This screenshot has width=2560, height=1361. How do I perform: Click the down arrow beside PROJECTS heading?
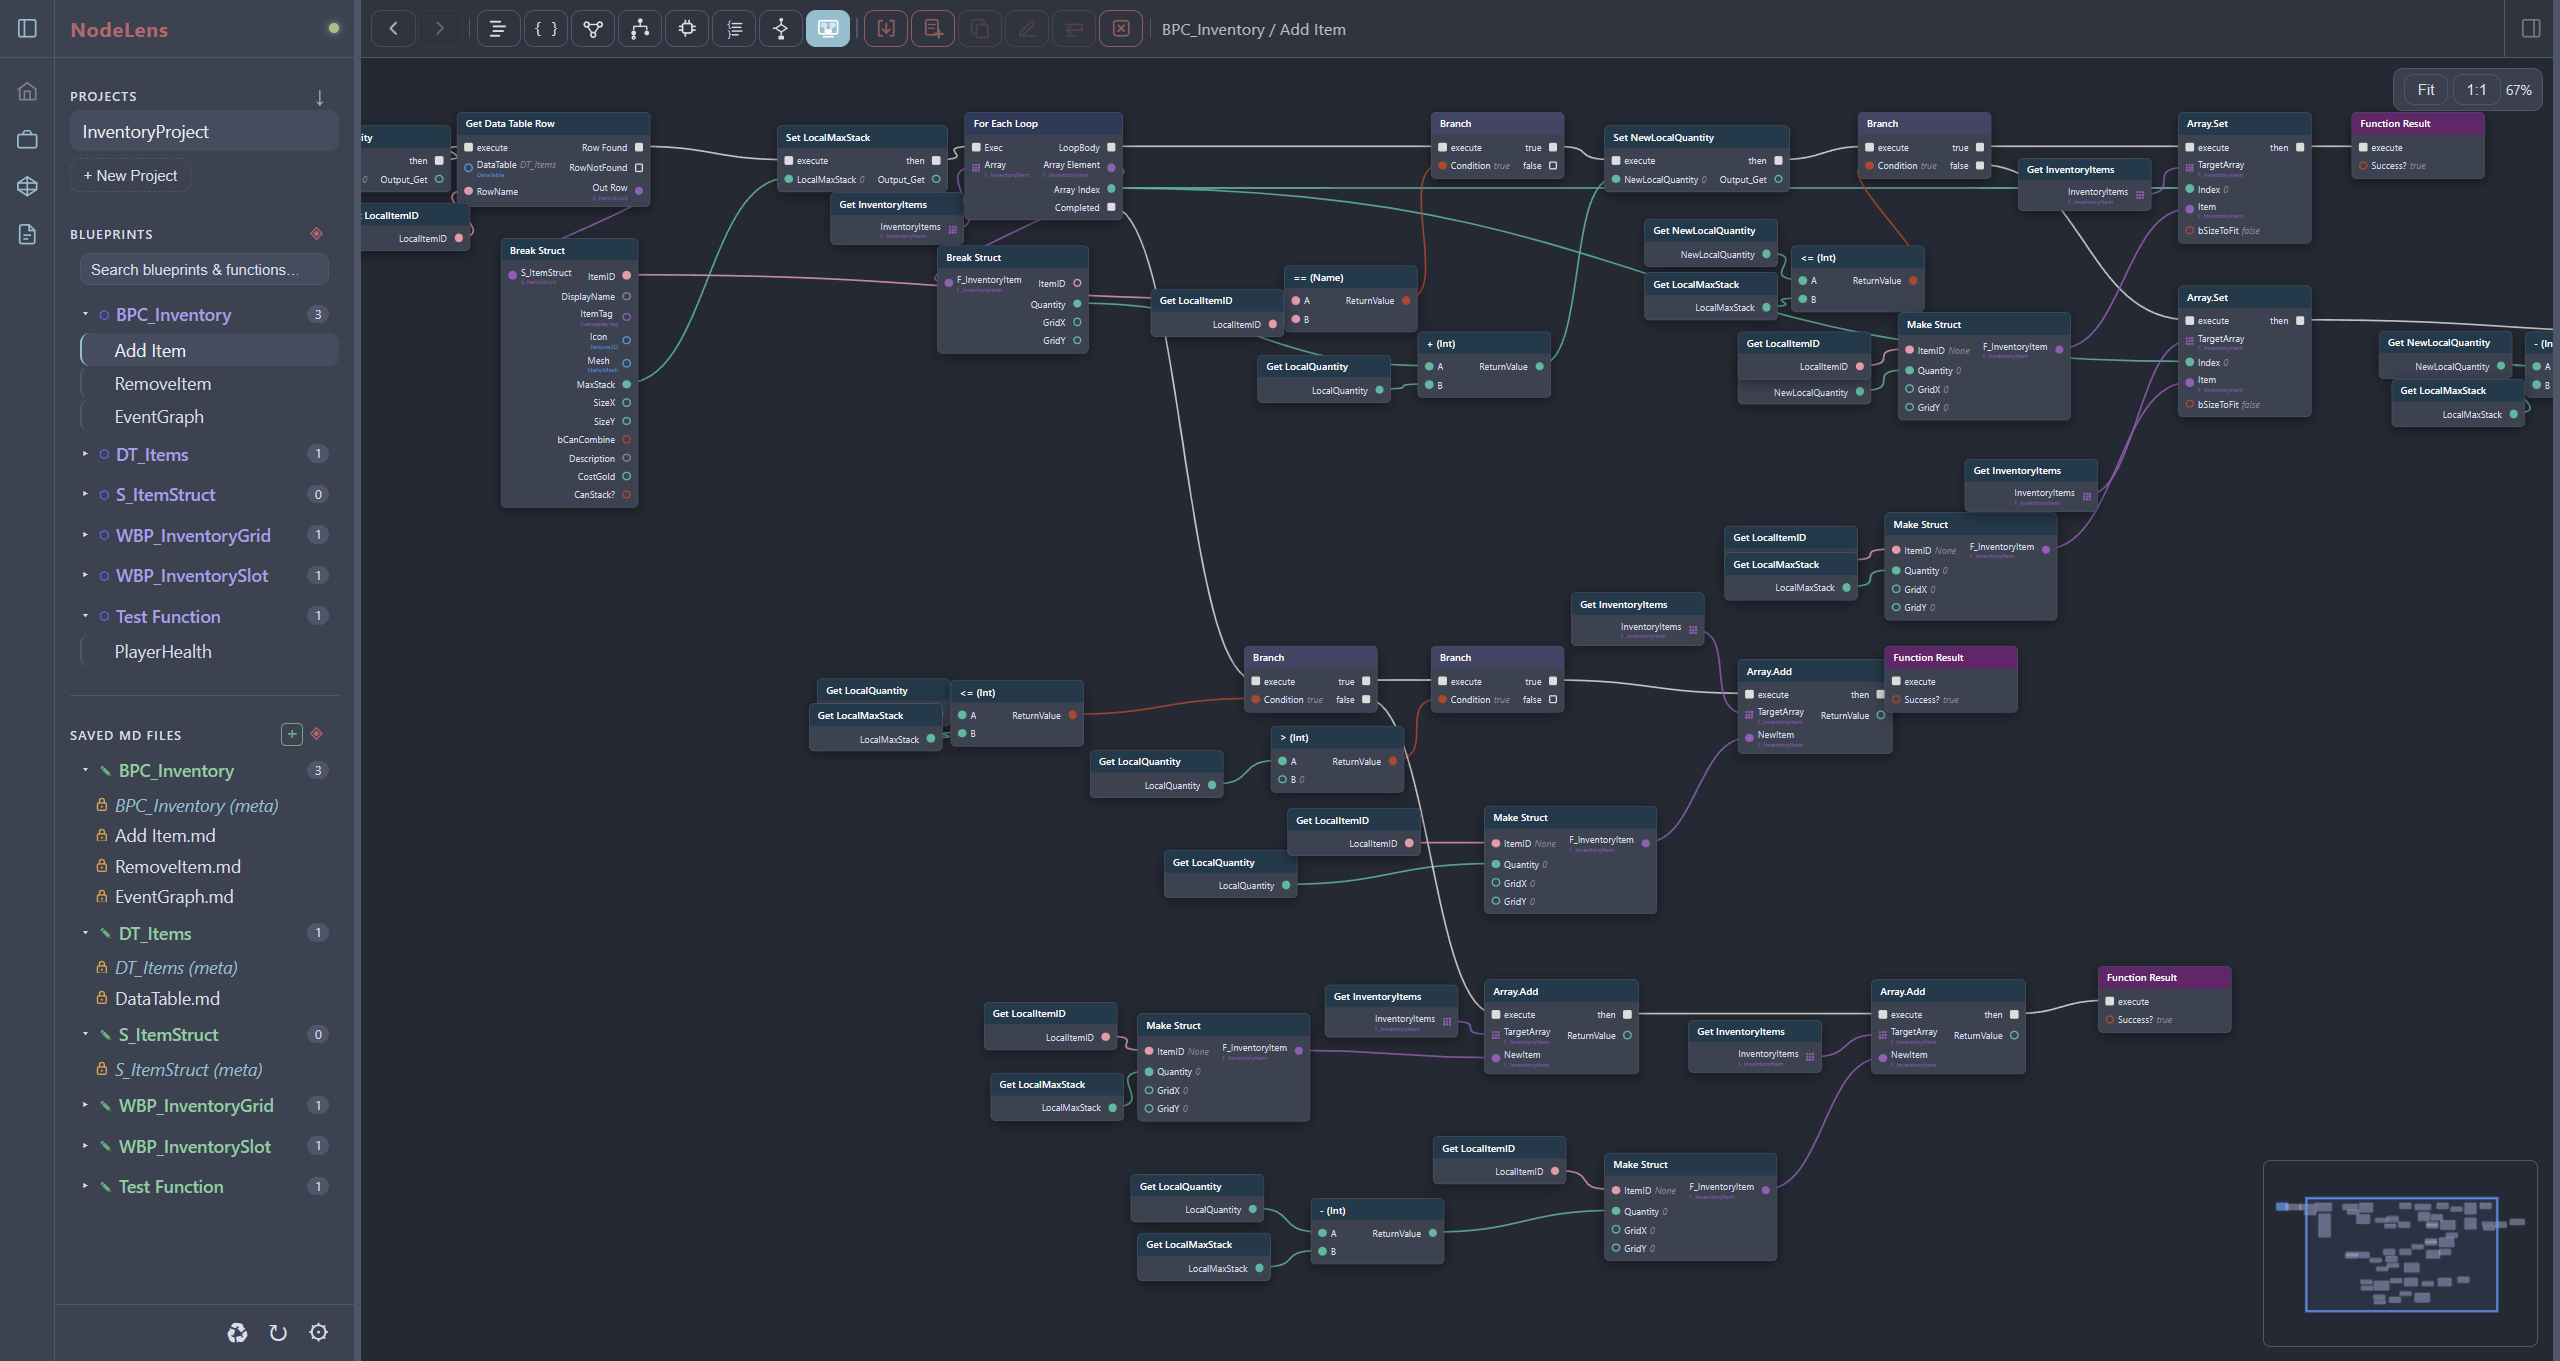click(x=320, y=97)
